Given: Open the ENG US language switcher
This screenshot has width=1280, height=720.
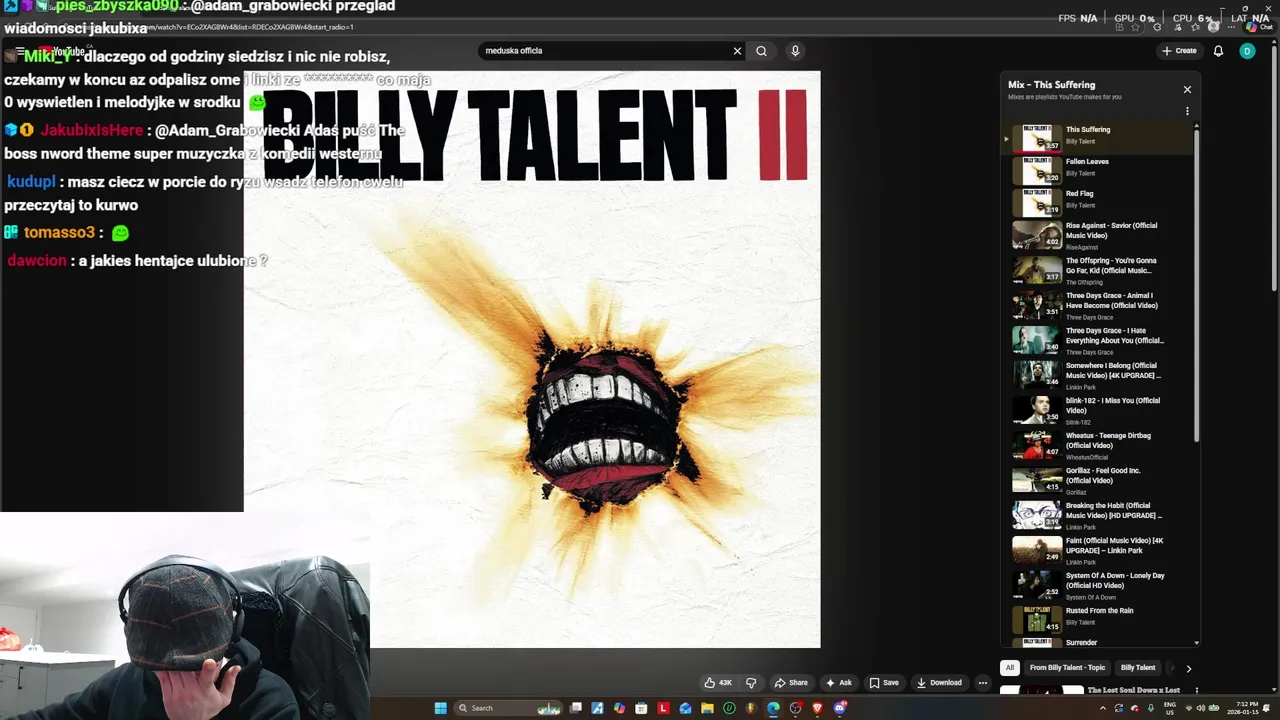Looking at the screenshot, I should 1170,708.
